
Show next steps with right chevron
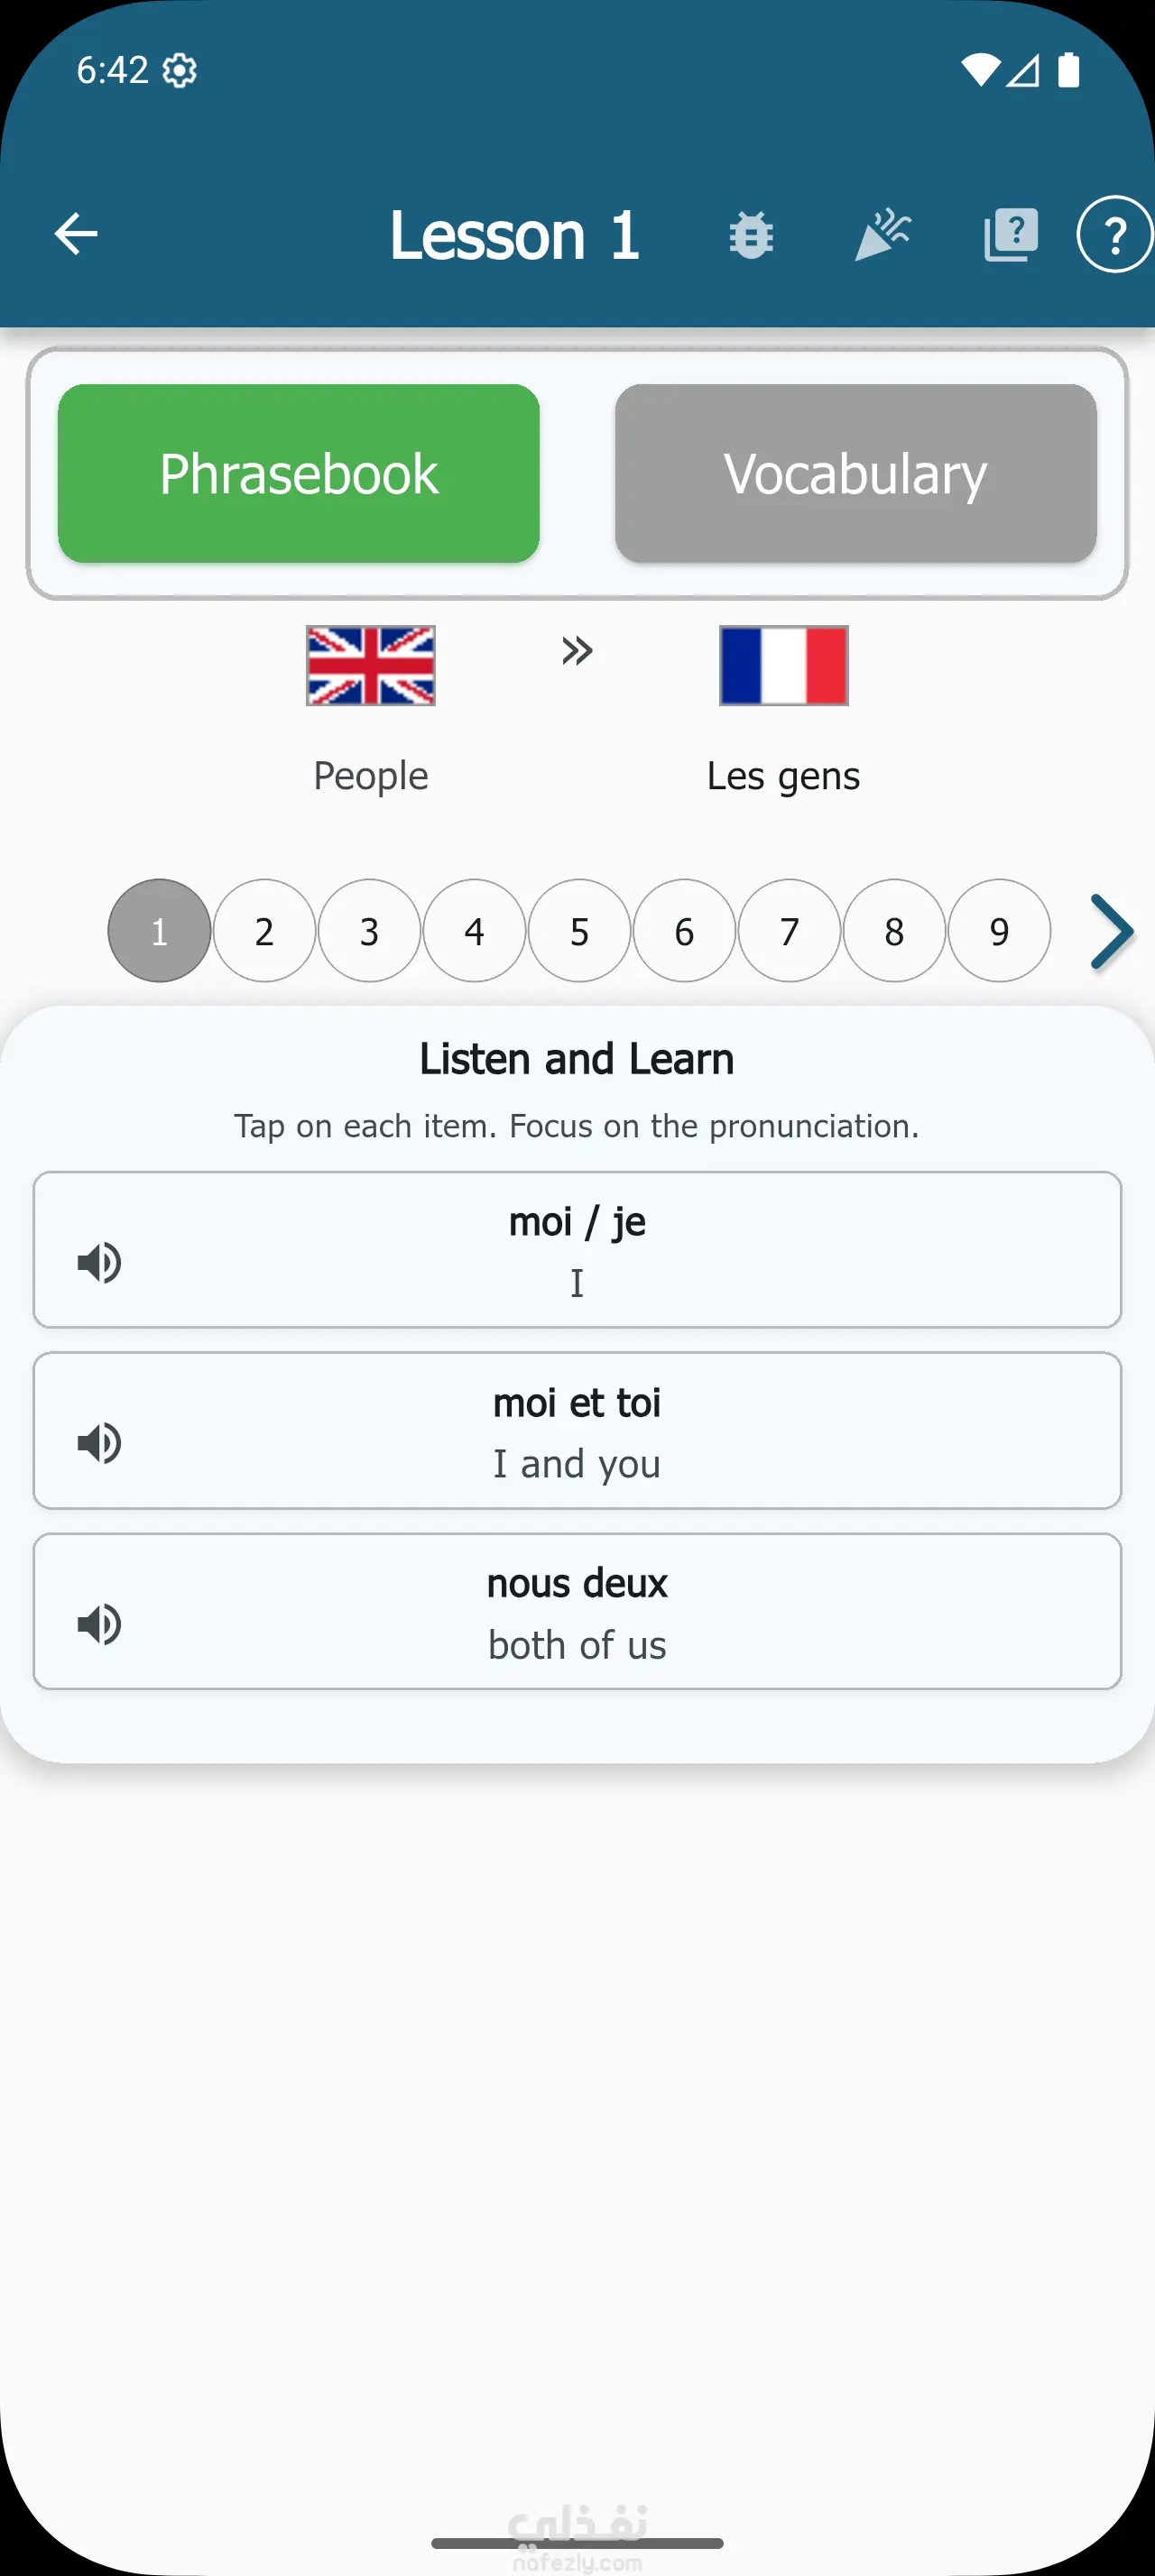pos(1111,931)
